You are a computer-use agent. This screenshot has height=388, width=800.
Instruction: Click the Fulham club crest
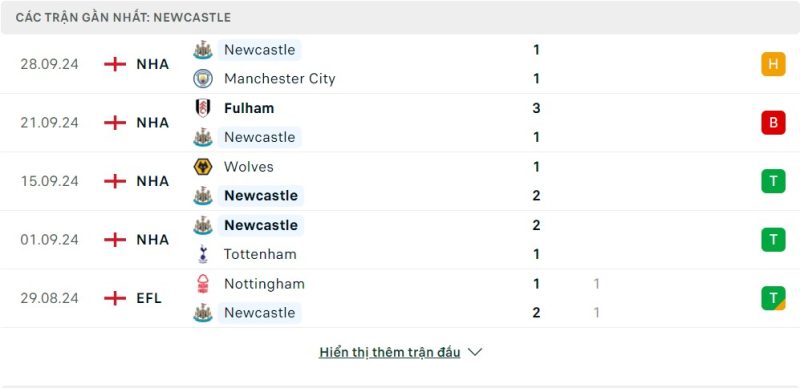pyautogui.click(x=203, y=108)
